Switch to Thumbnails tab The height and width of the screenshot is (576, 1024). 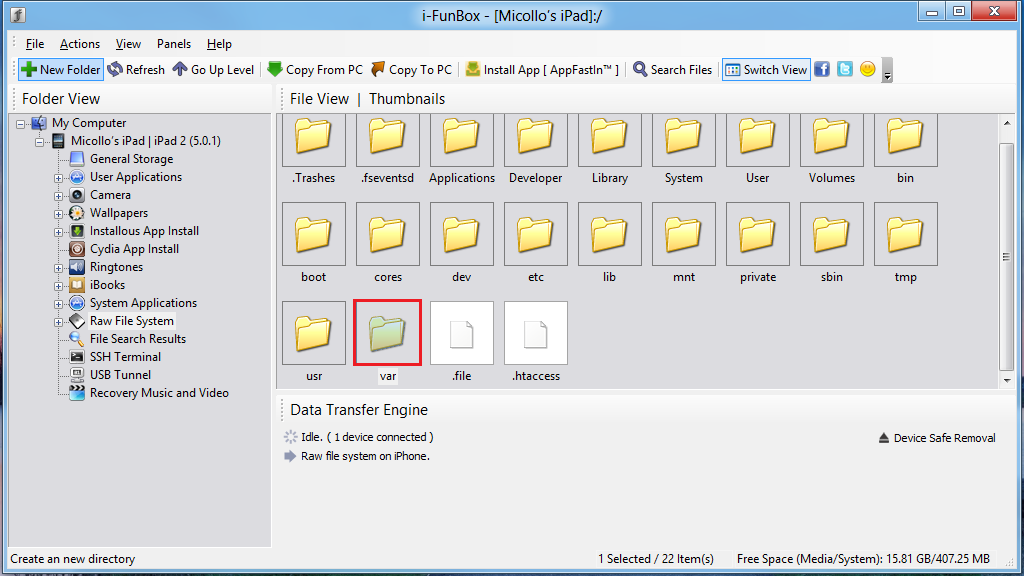tap(407, 99)
